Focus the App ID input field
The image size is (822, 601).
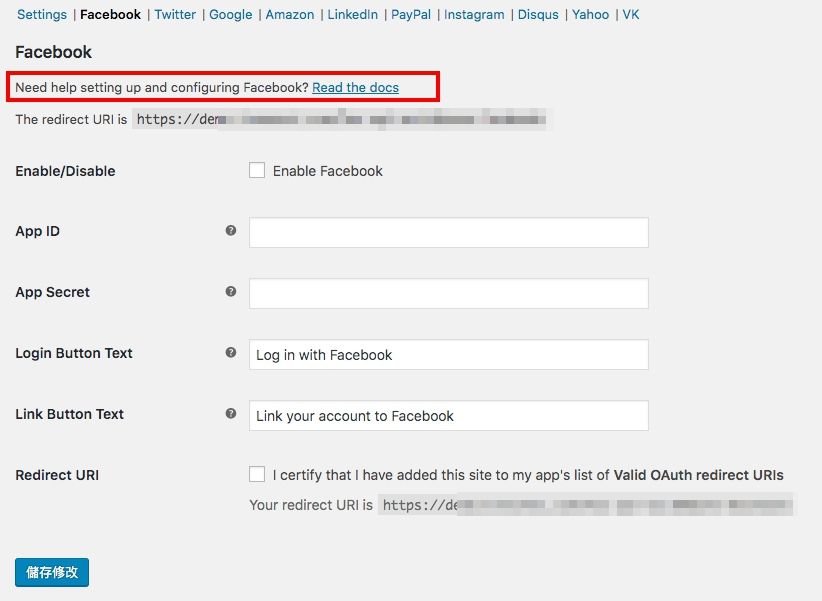(x=448, y=233)
